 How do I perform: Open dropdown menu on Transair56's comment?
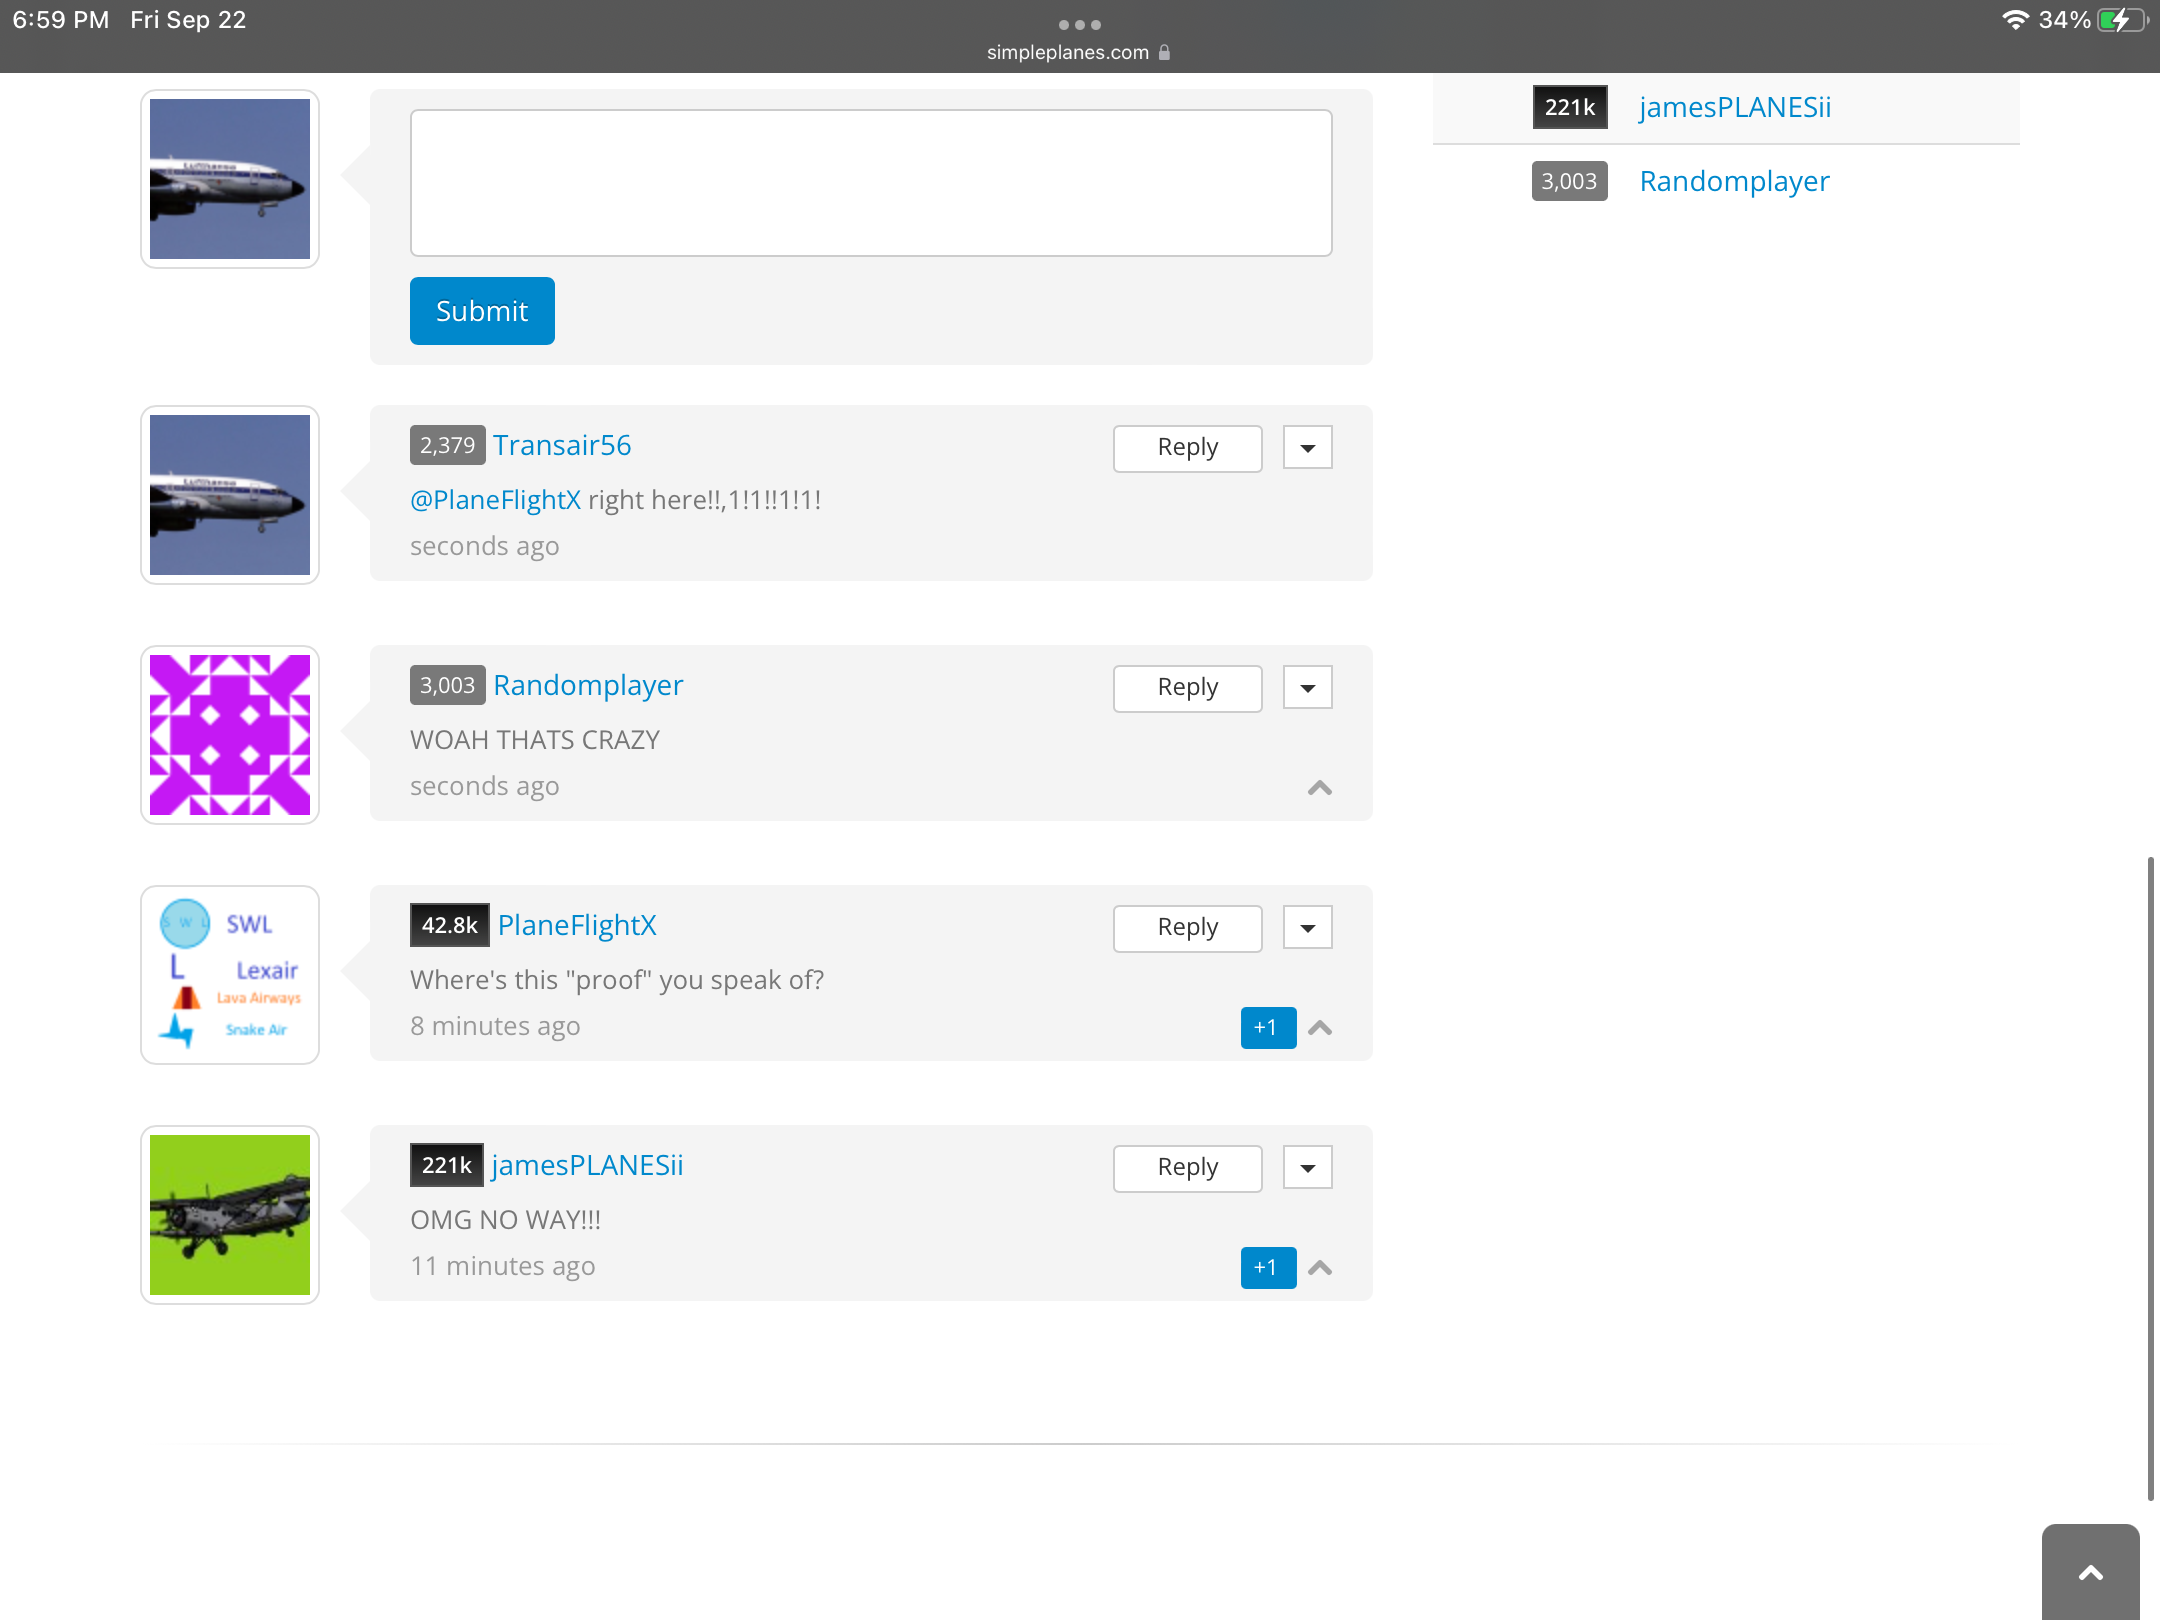point(1307,447)
